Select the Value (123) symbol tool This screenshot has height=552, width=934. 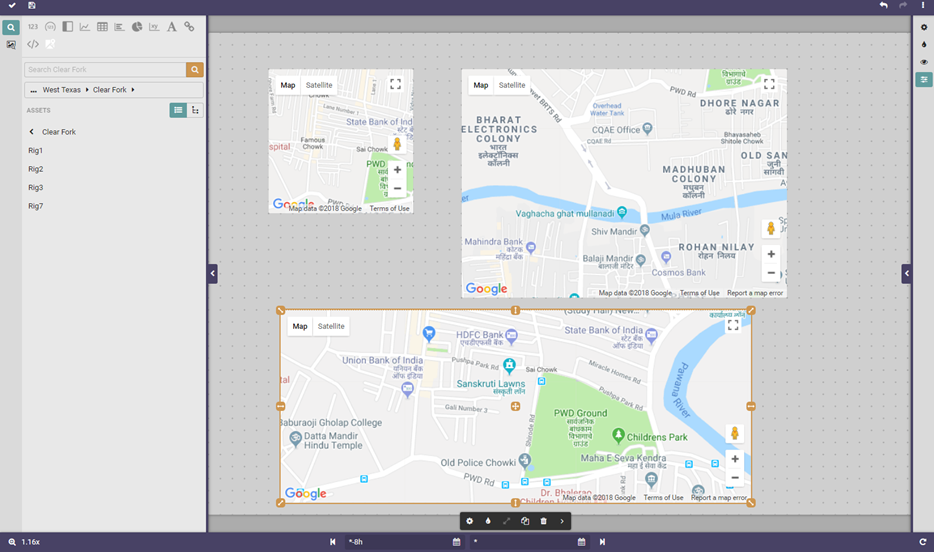[x=33, y=27]
